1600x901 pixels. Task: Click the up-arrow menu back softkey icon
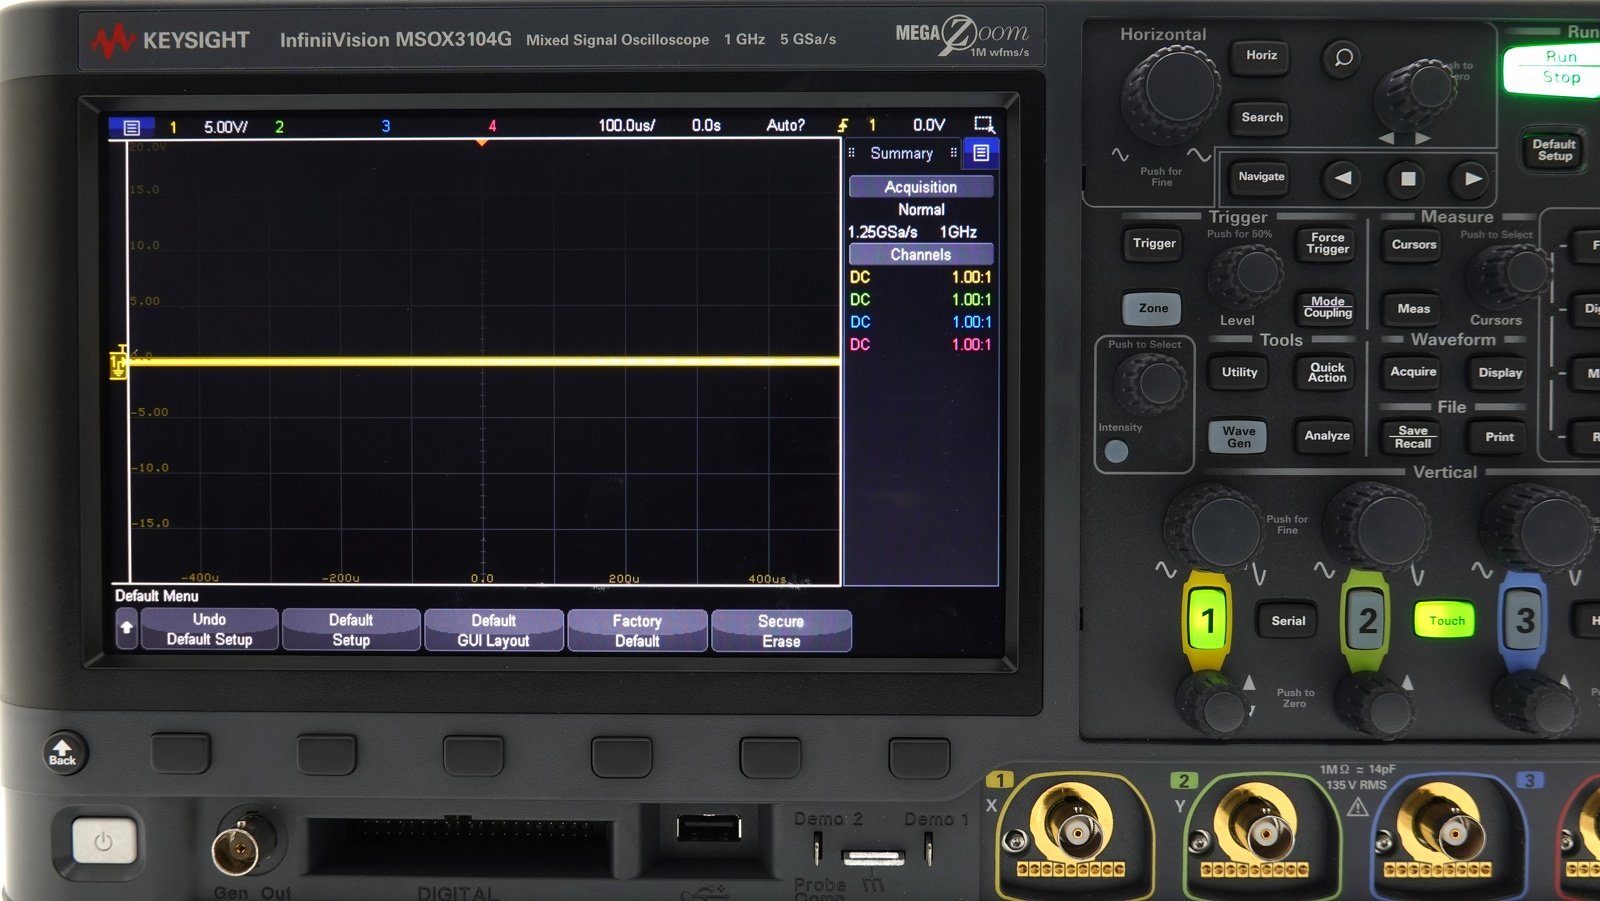[126, 629]
